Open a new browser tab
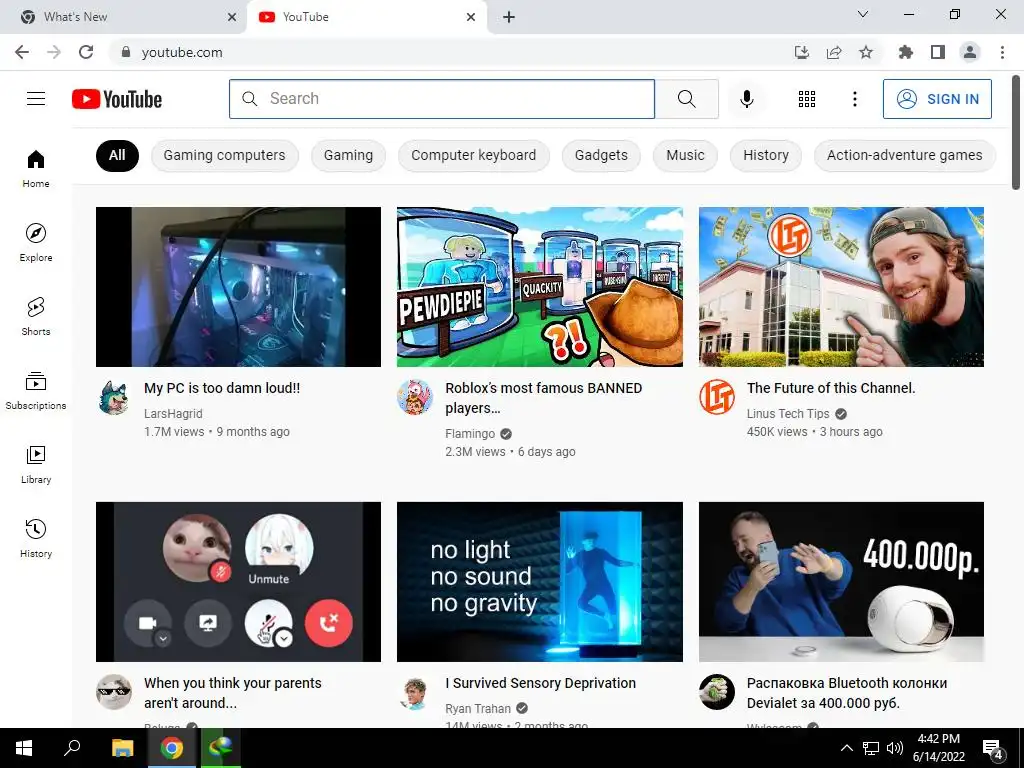 509,17
